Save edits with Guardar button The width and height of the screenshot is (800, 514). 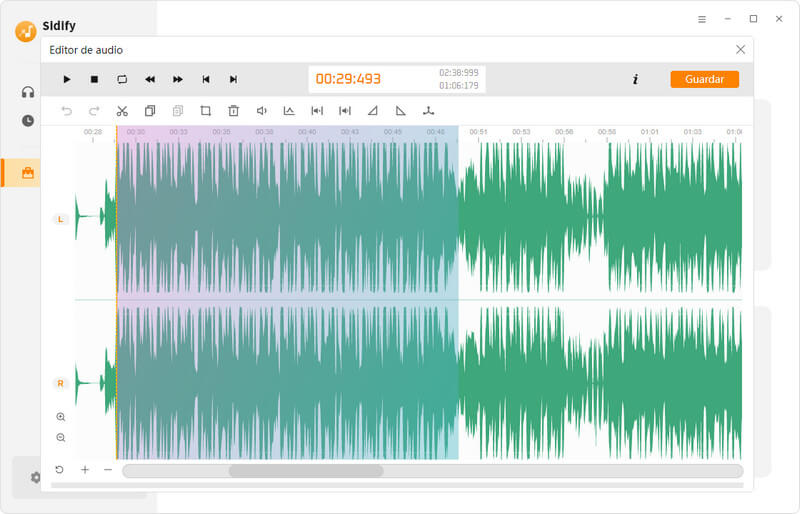pos(705,79)
